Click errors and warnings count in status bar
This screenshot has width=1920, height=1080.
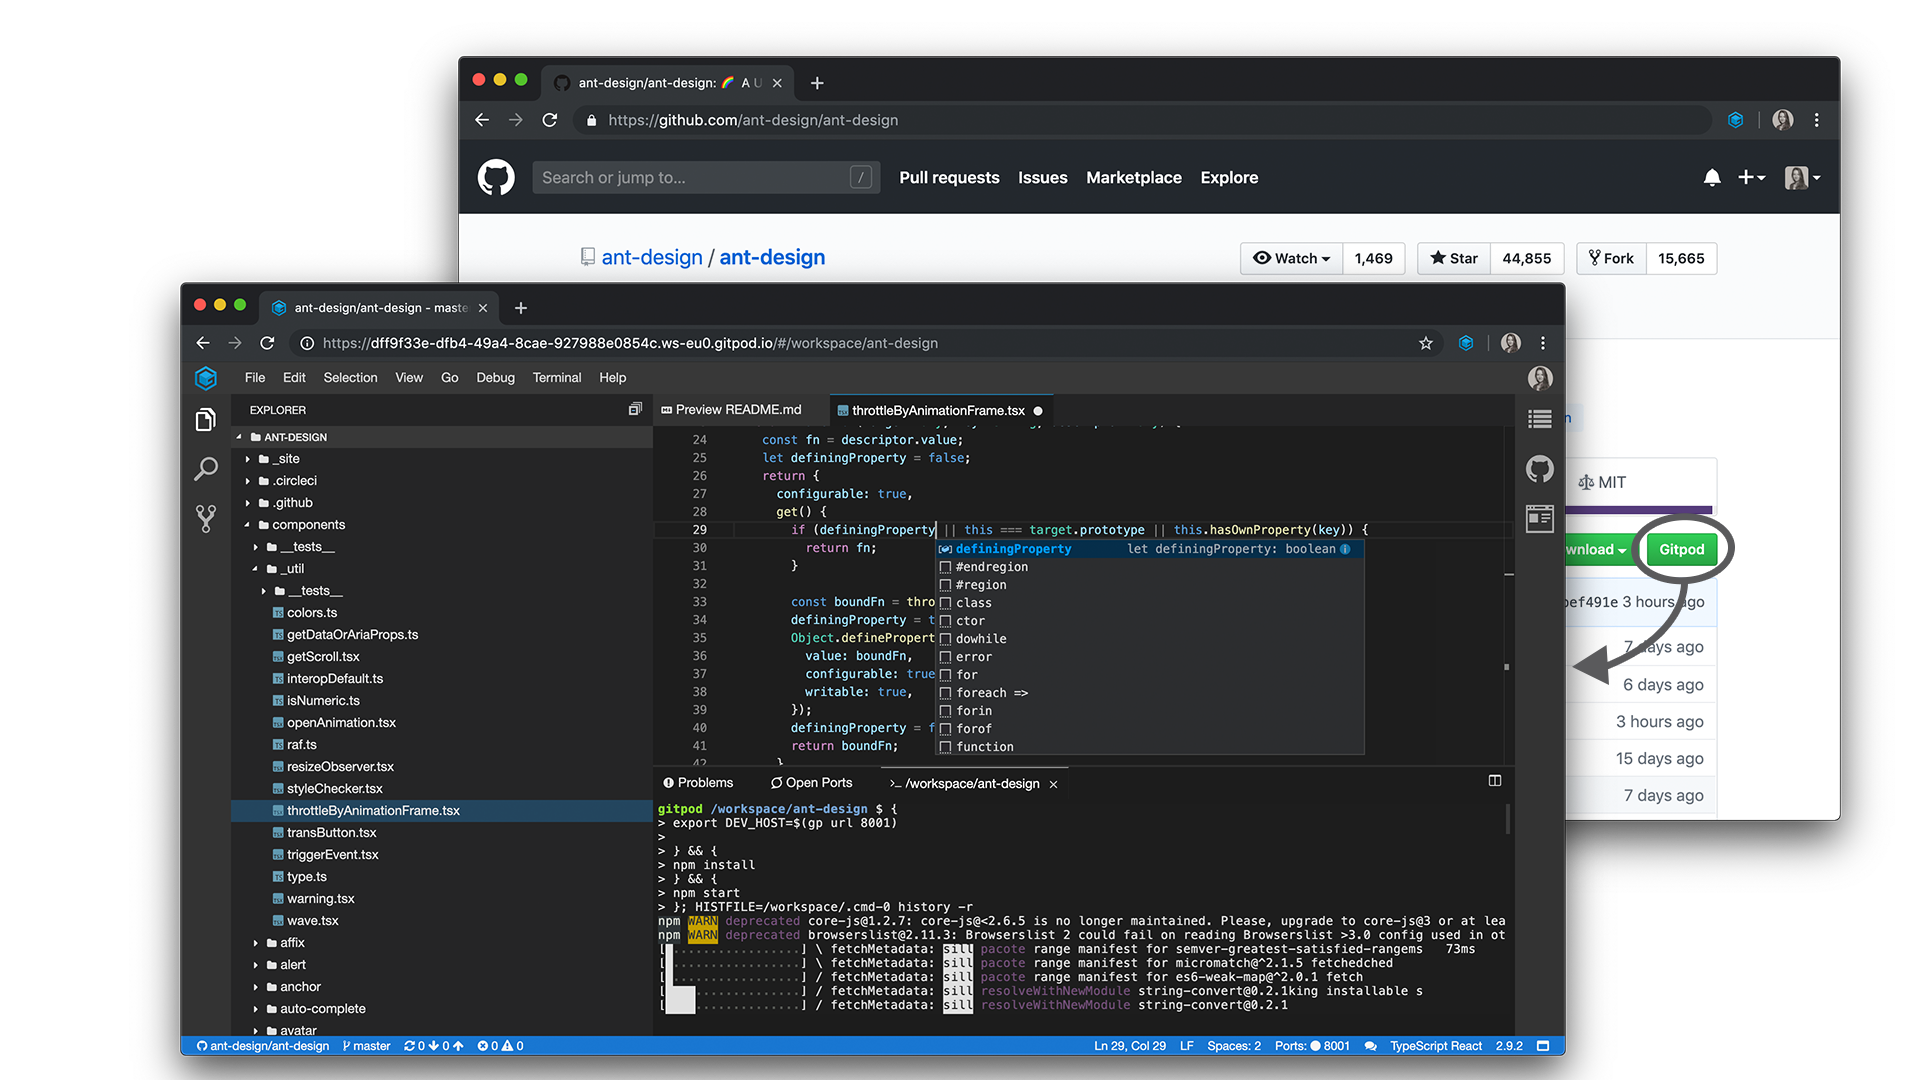501,1046
